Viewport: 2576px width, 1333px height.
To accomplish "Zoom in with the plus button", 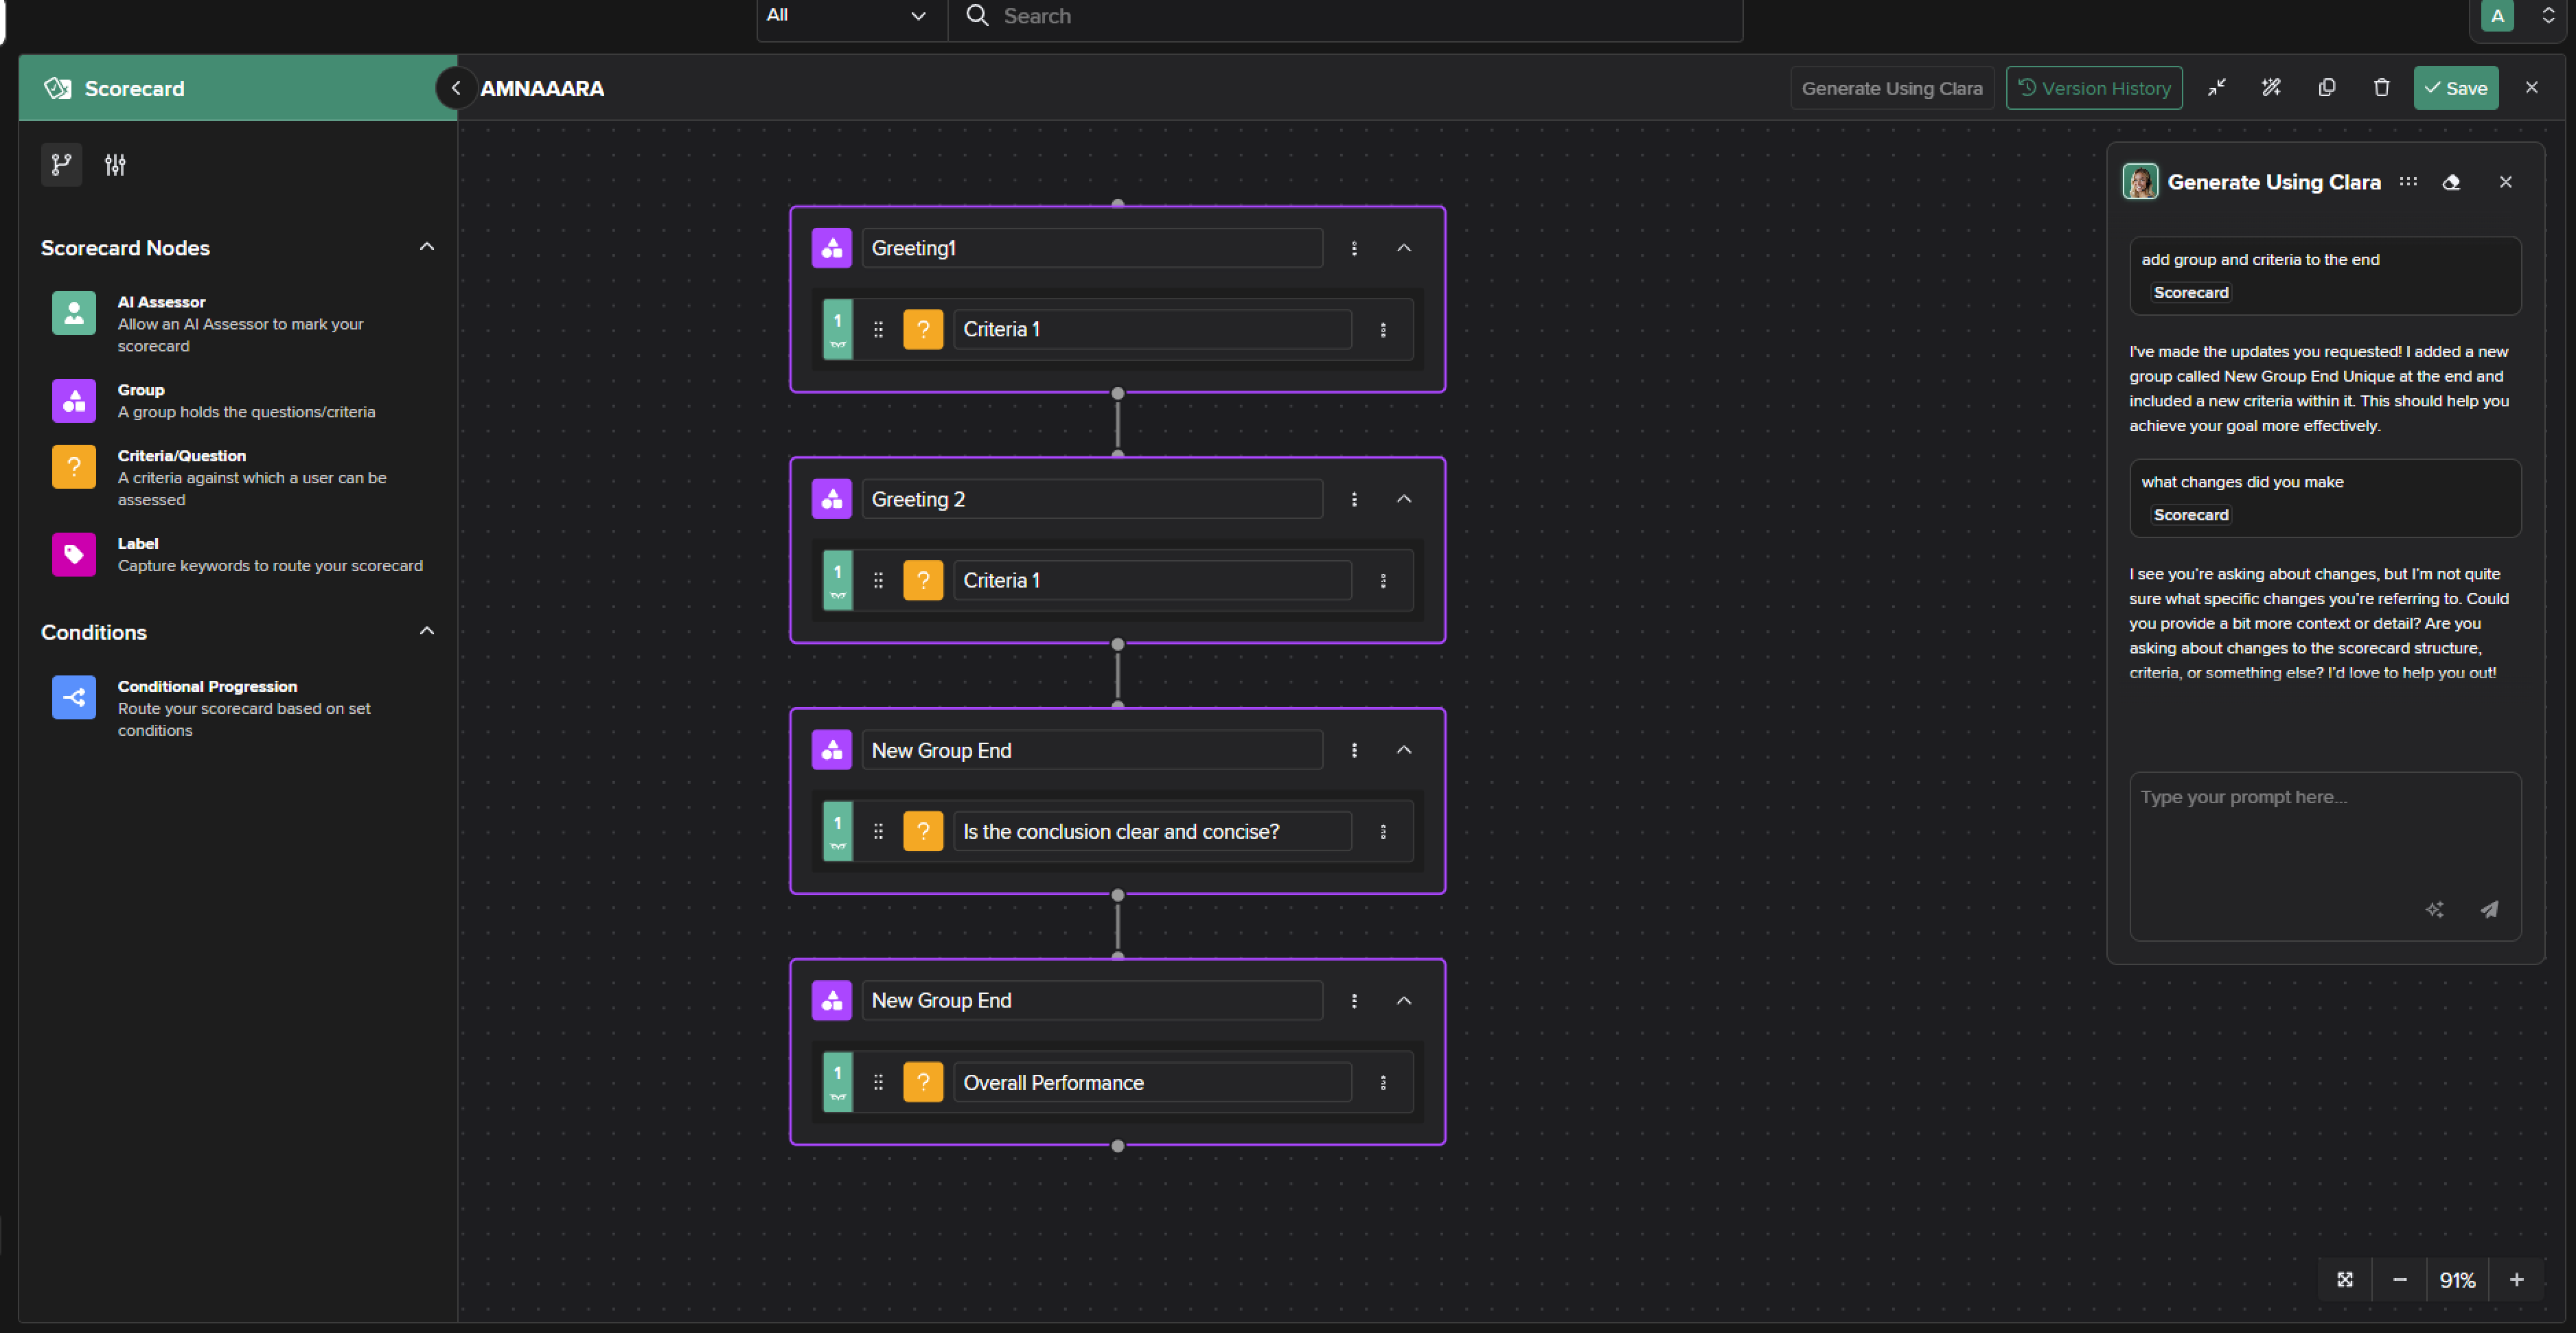I will coord(2517,1280).
